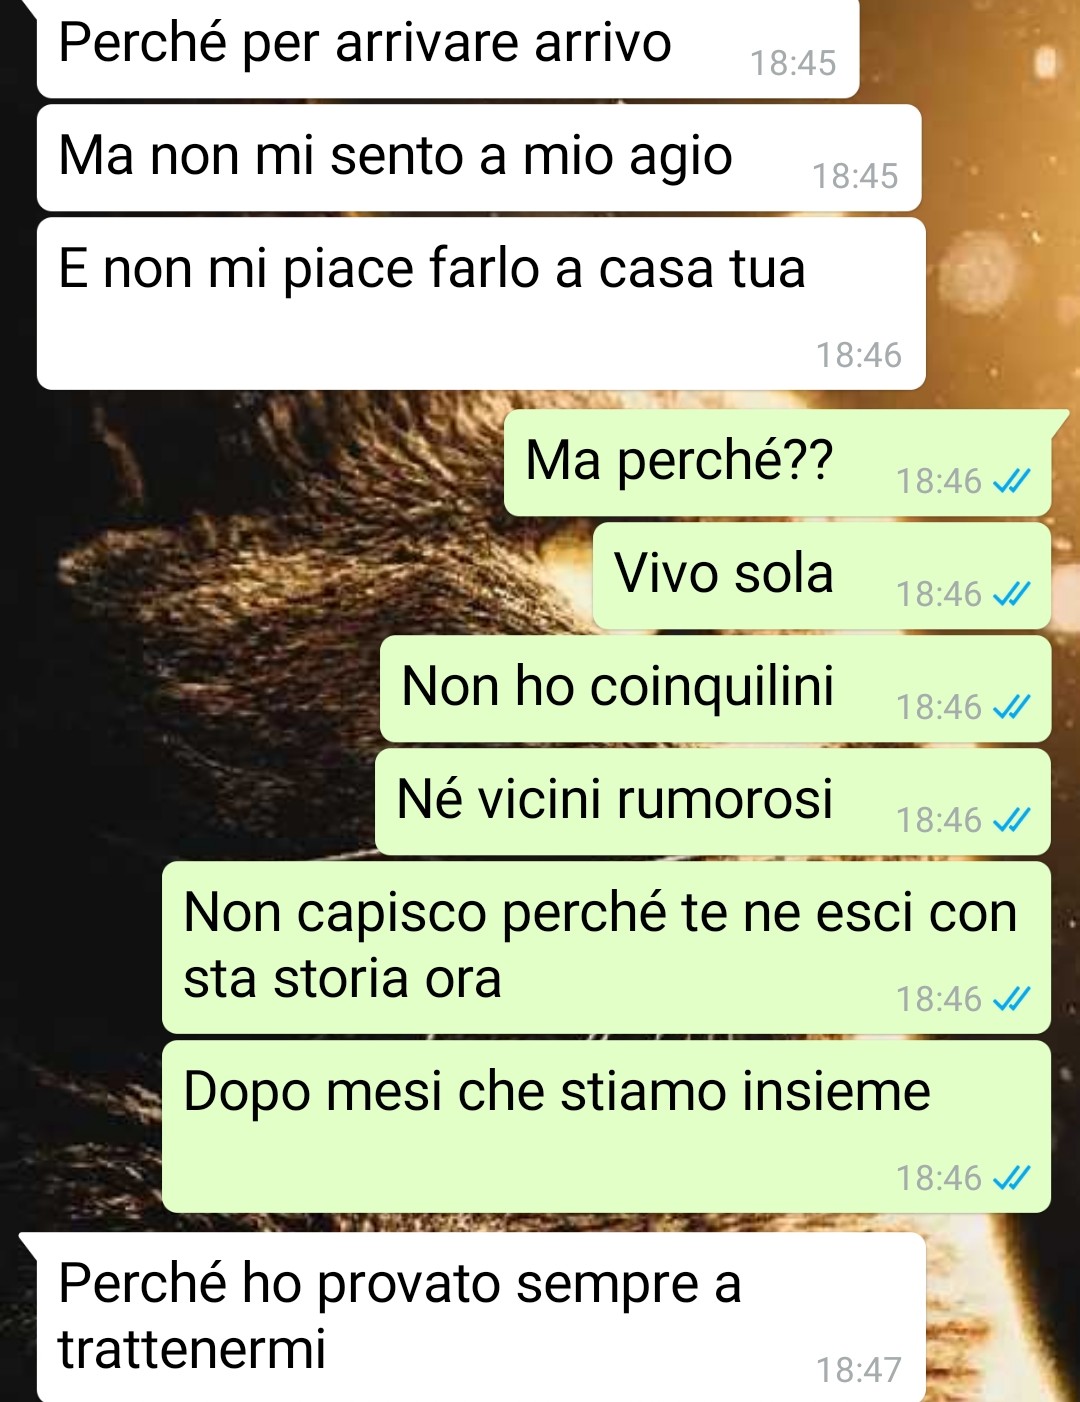This screenshot has width=1080, height=1402.
Task: Tap the 18:47 timestamp on last message
Action: (859, 1370)
